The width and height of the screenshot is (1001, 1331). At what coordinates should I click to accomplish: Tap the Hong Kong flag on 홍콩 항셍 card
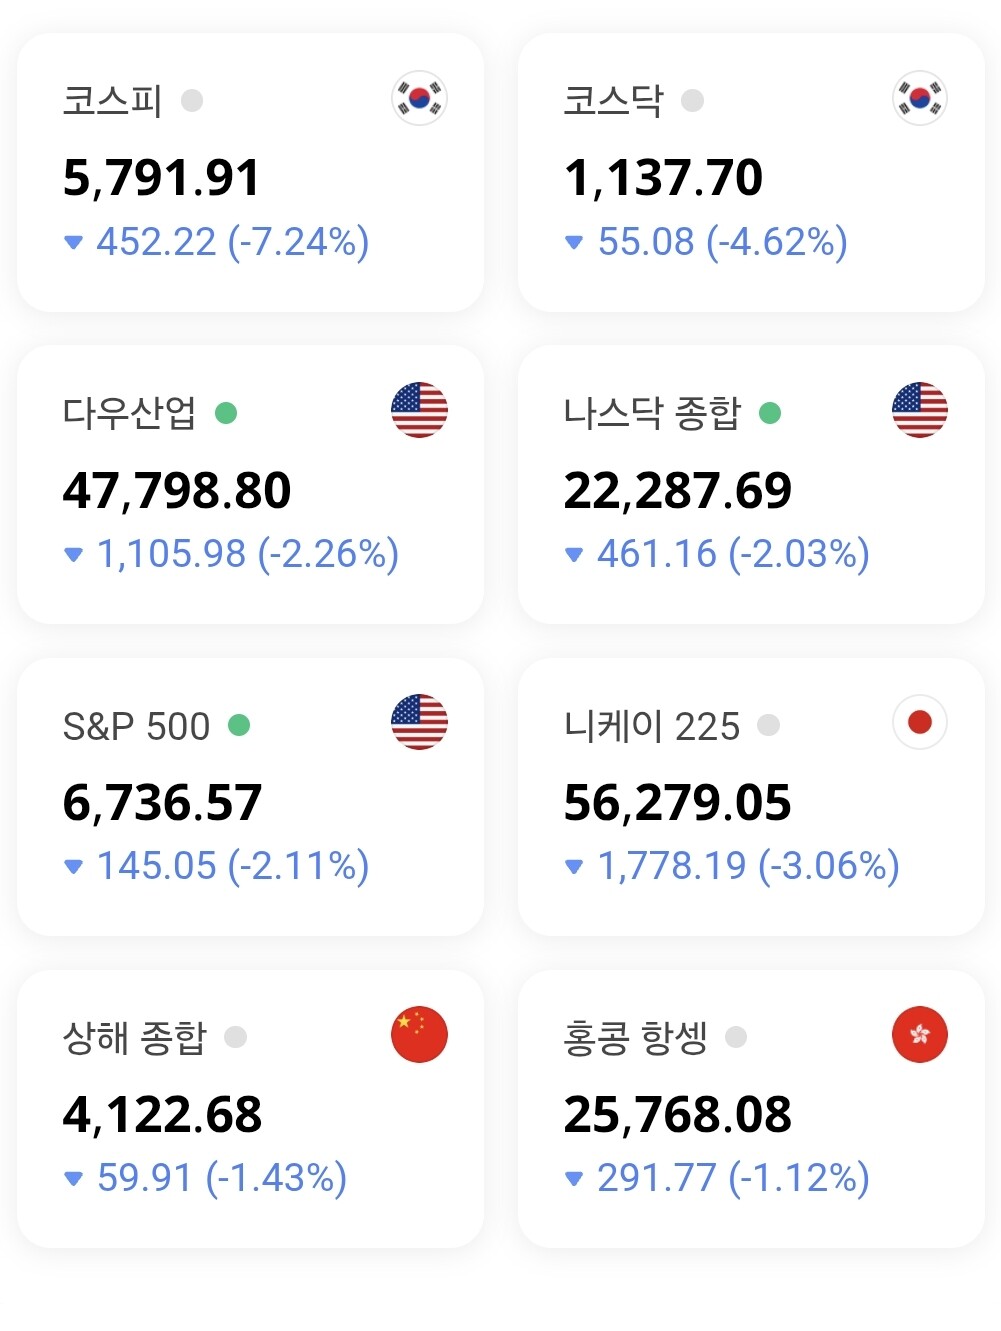tap(919, 1034)
